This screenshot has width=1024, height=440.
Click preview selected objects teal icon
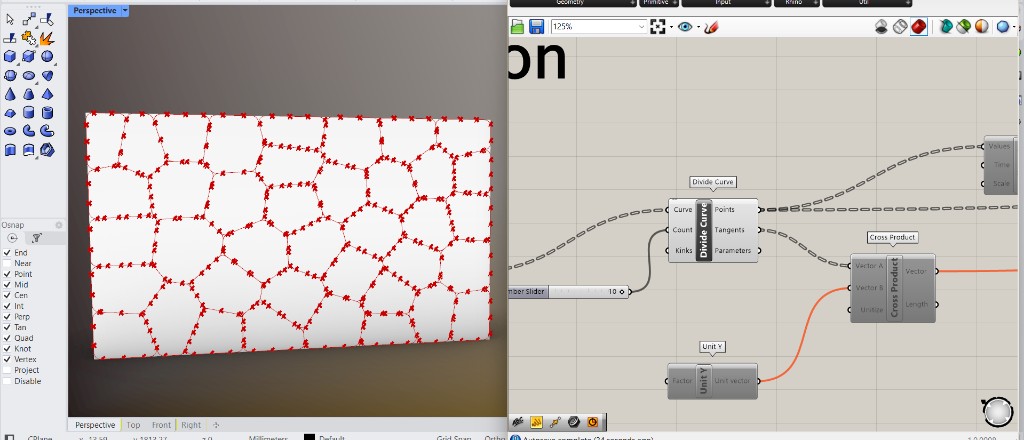pos(946,27)
